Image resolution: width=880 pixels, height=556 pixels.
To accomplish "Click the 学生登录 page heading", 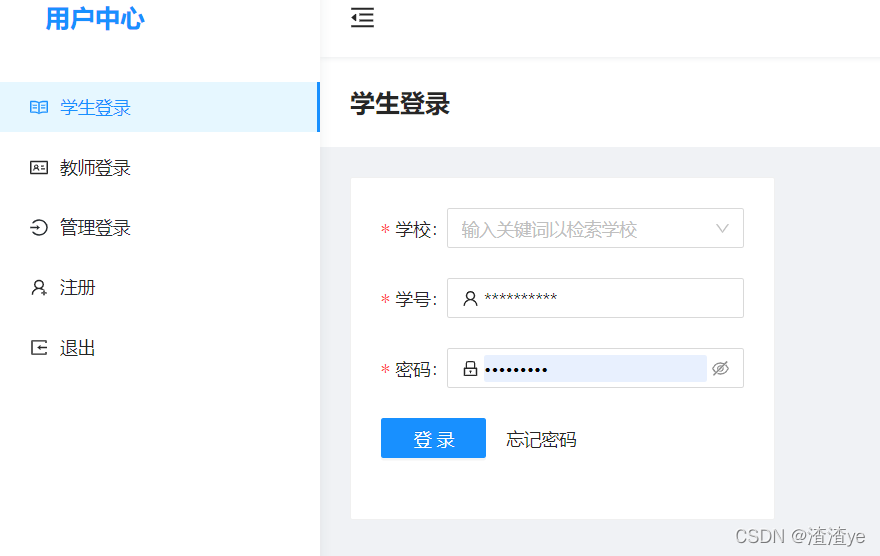I will (400, 104).
